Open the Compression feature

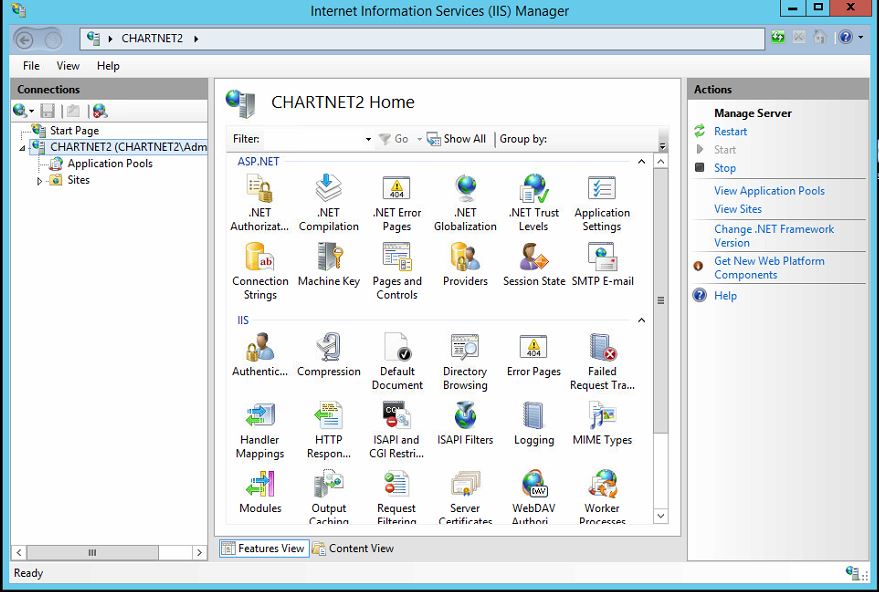coord(329,355)
